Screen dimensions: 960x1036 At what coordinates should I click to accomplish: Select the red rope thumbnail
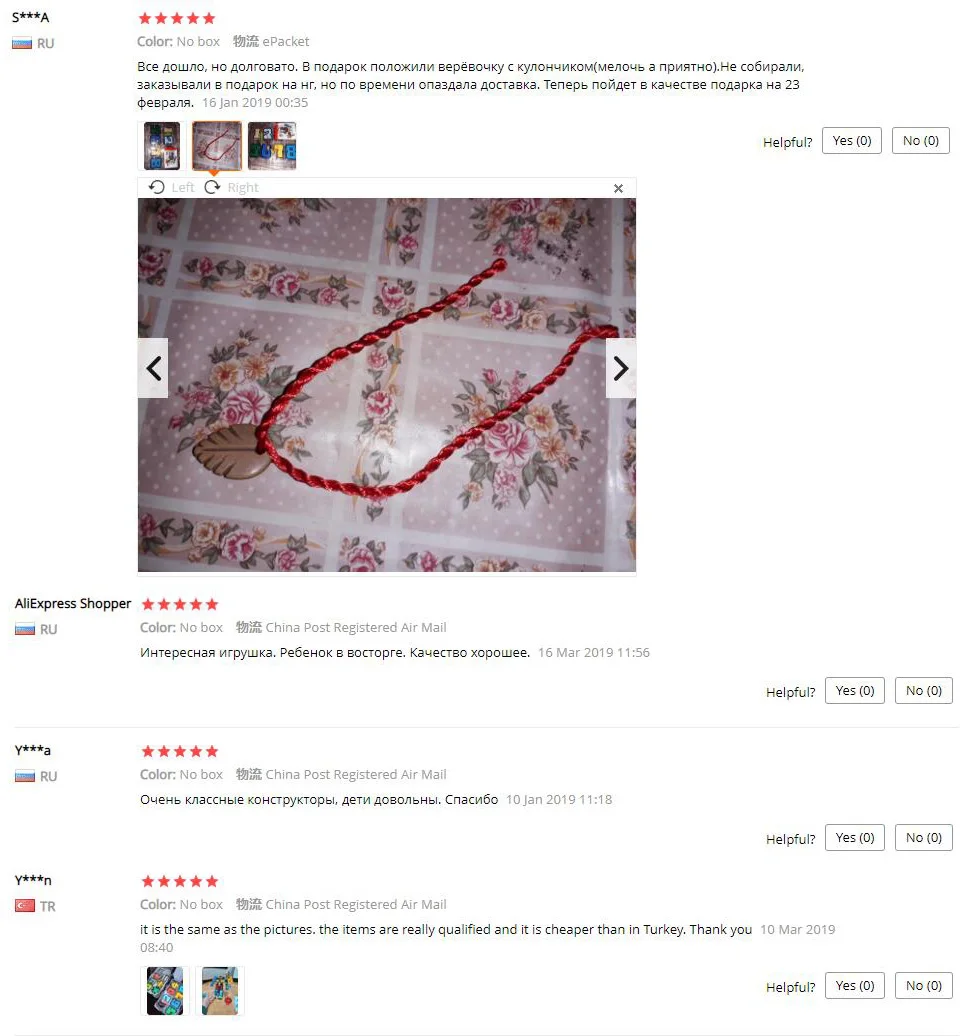tap(217, 146)
